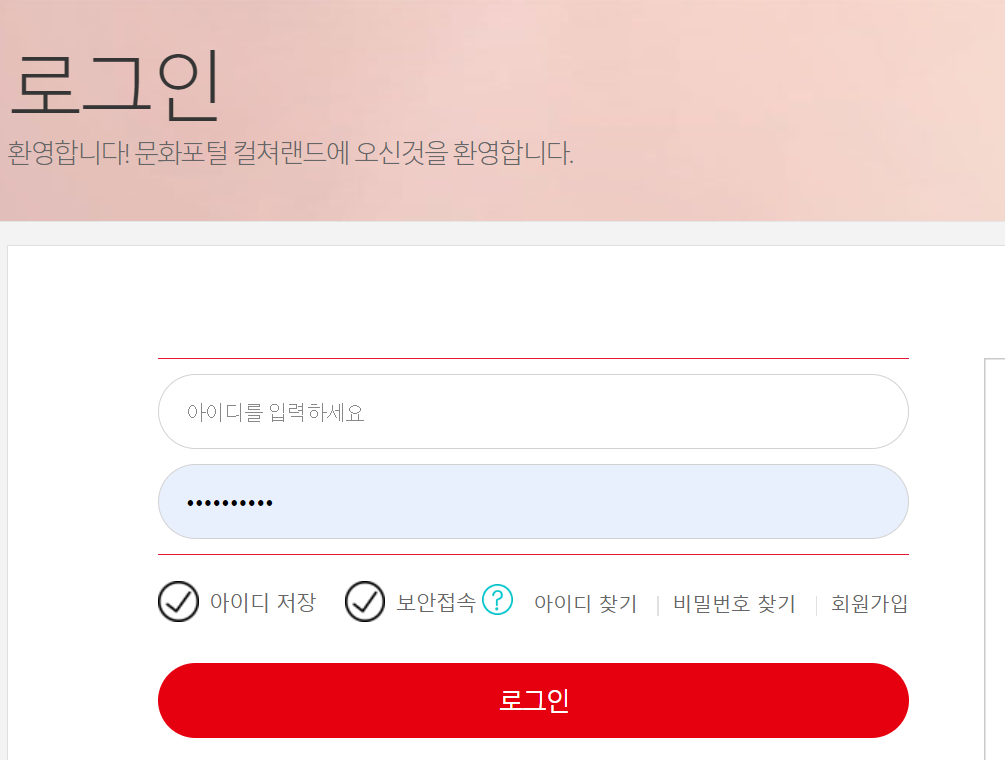Screen dimensions: 1005x760
Task: Click the red 로그인 button
Action: coord(533,700)
